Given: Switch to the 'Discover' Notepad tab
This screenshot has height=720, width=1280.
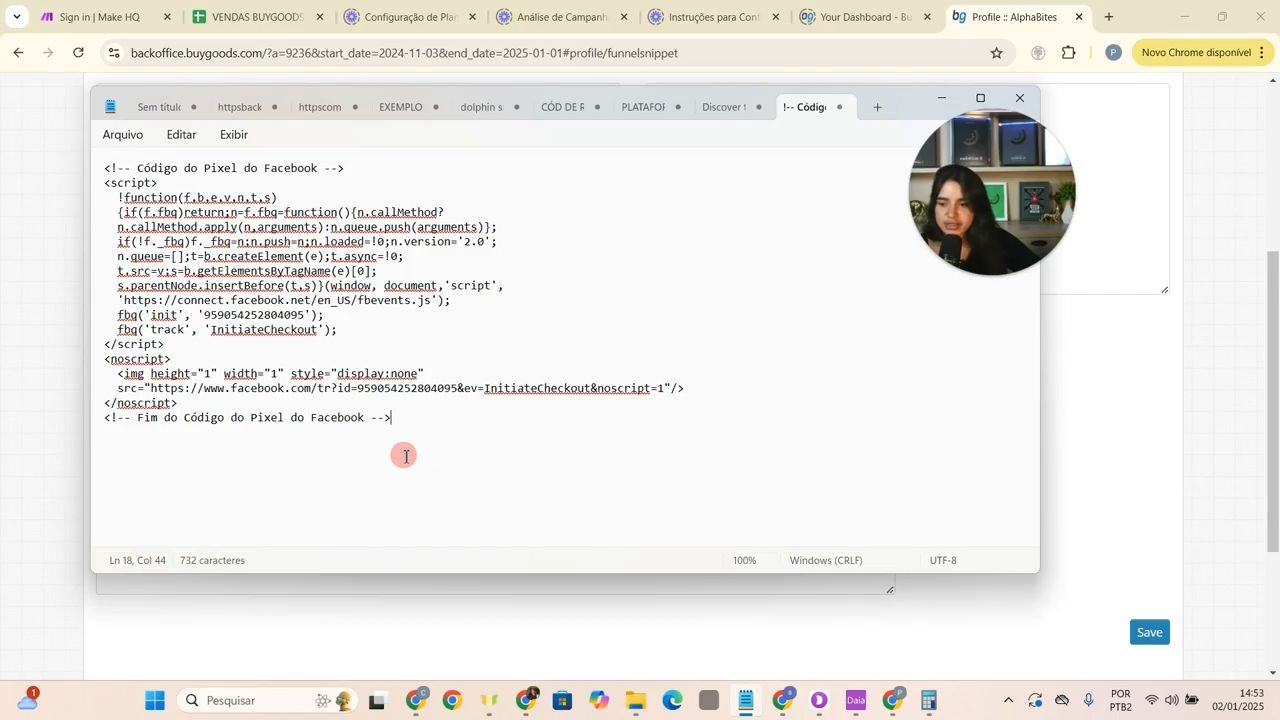Looking at the screenshot, I should pos(724,107).
